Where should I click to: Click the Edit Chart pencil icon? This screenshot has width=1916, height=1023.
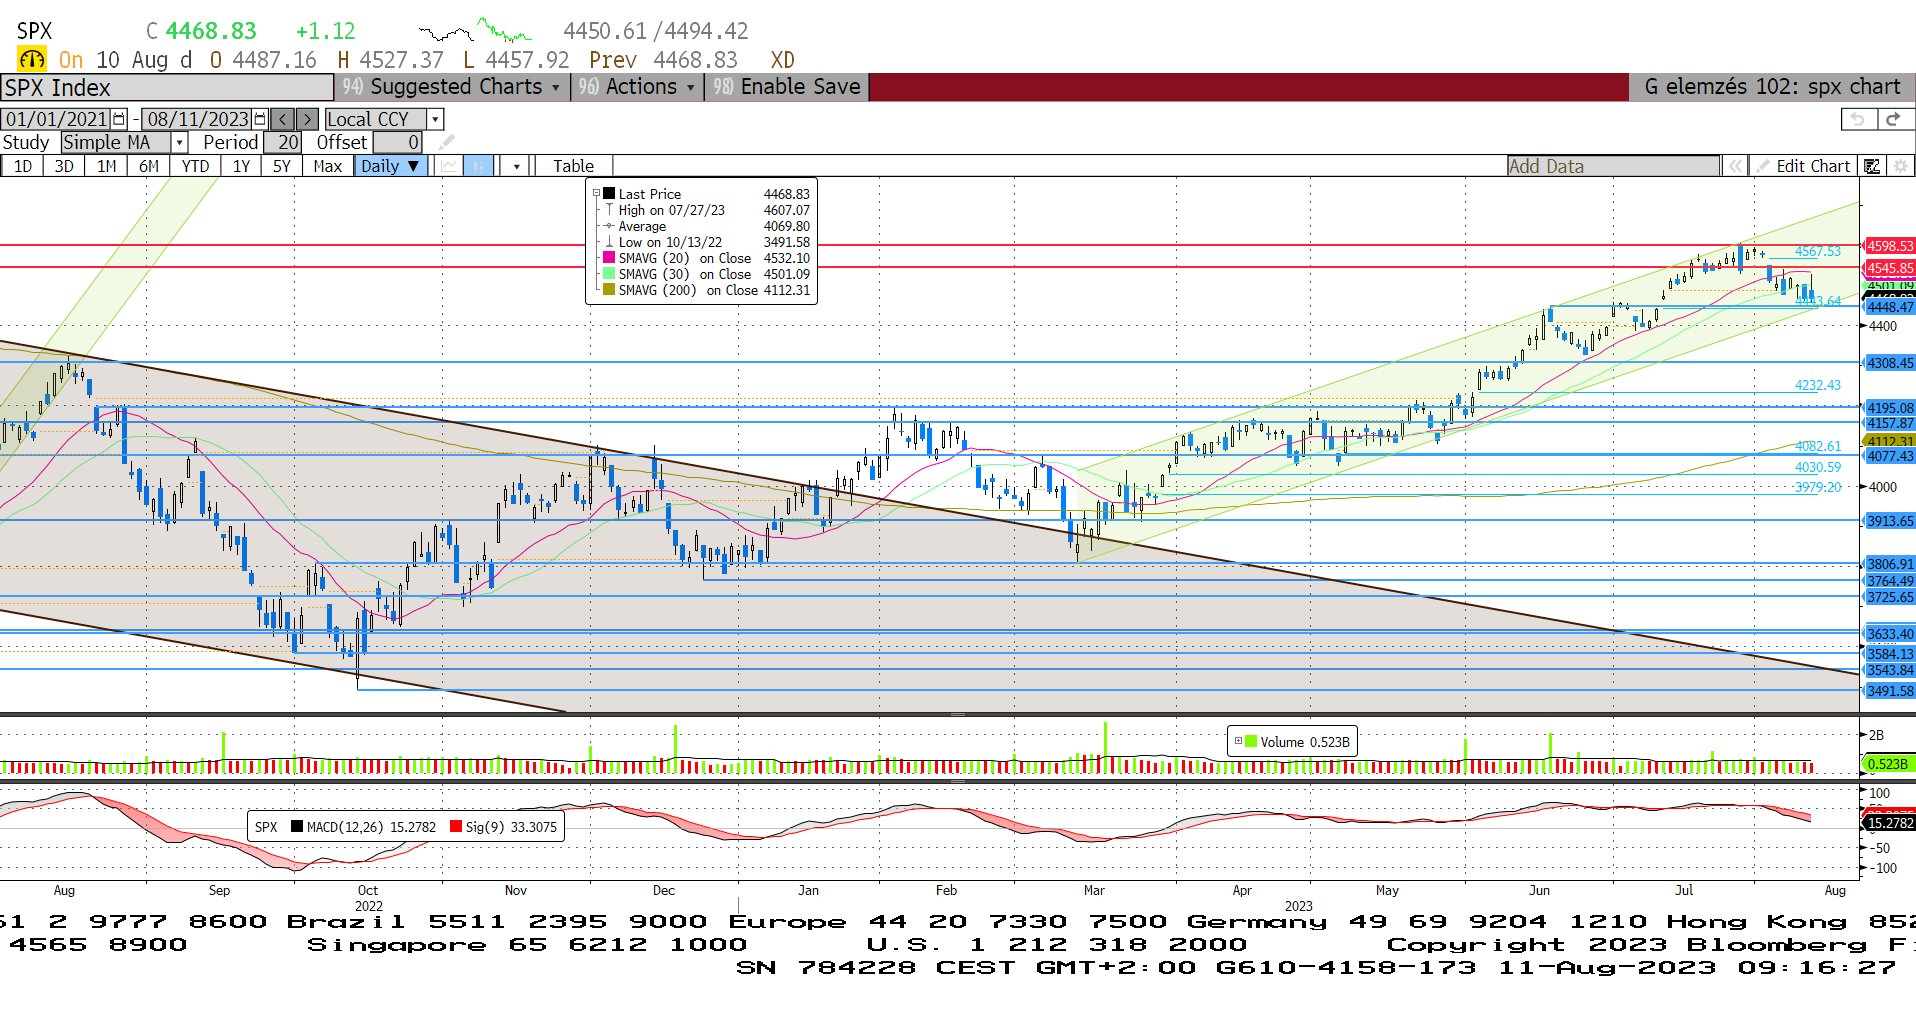(1763, 166)
